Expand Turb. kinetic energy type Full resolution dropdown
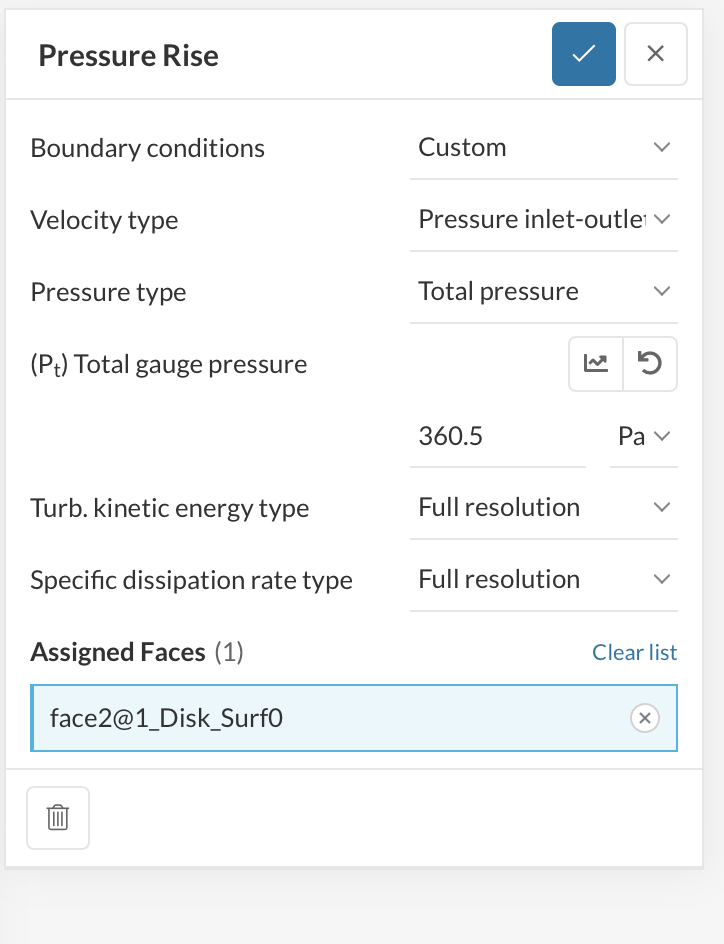The image size is (724, 944). point(543,508)
